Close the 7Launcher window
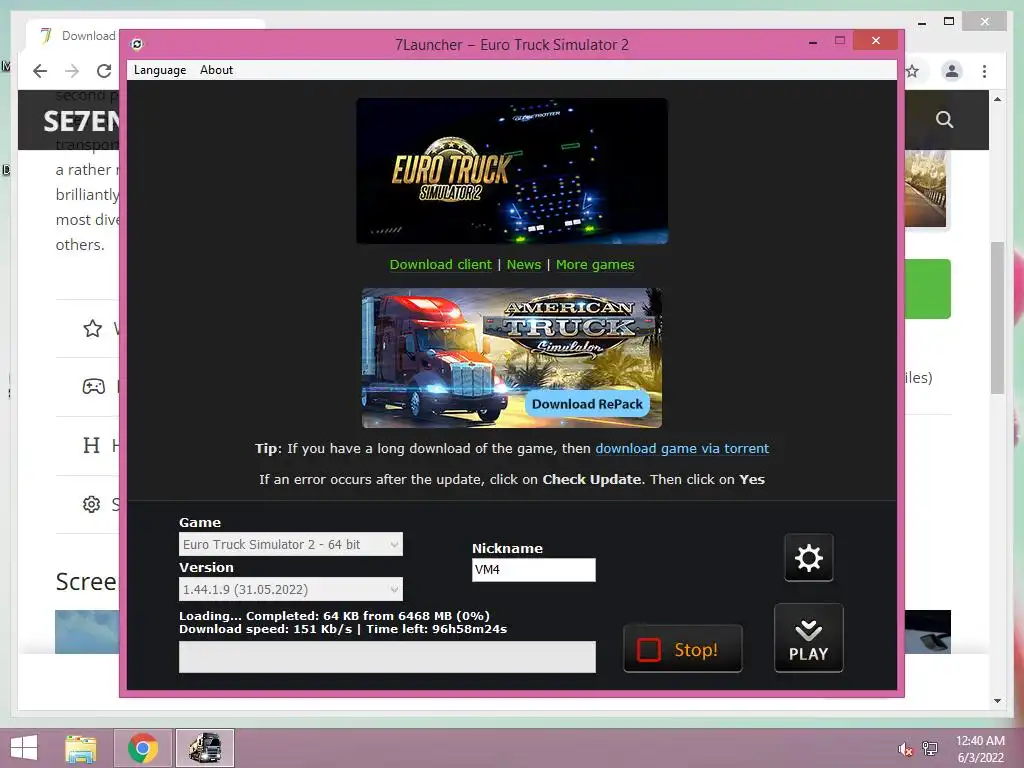The height and width of the screenshot is (768, 1024). (x=876, y=40)
